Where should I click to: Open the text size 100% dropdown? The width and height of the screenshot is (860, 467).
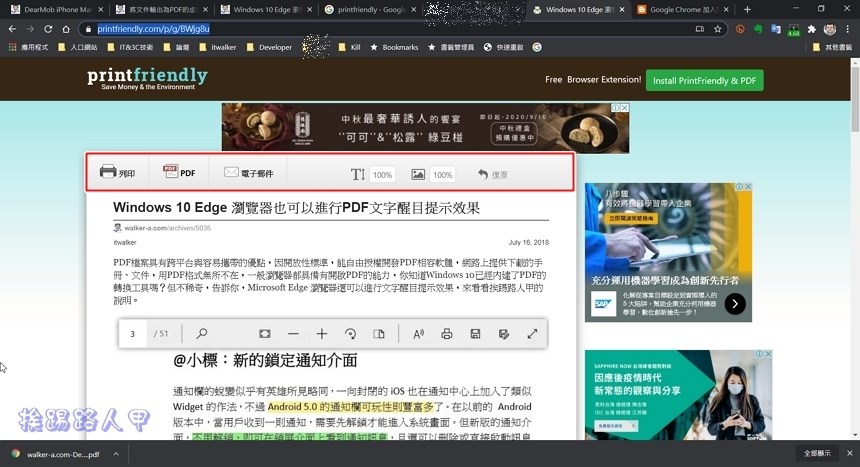coord(382,174)
